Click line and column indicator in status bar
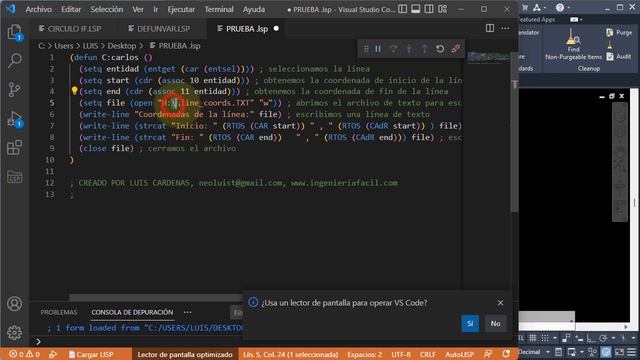 [x=291, y=354]
